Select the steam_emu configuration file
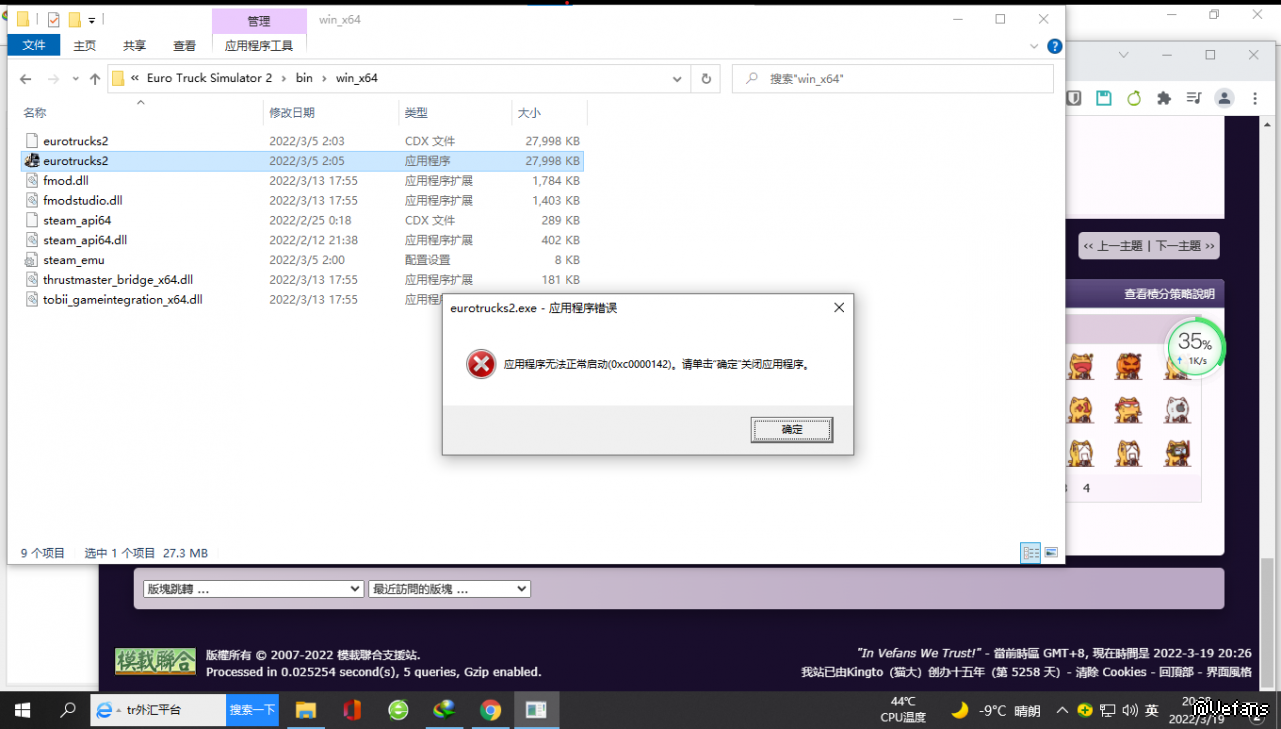This screenshot has width=1281, height=729. (73, 260)
